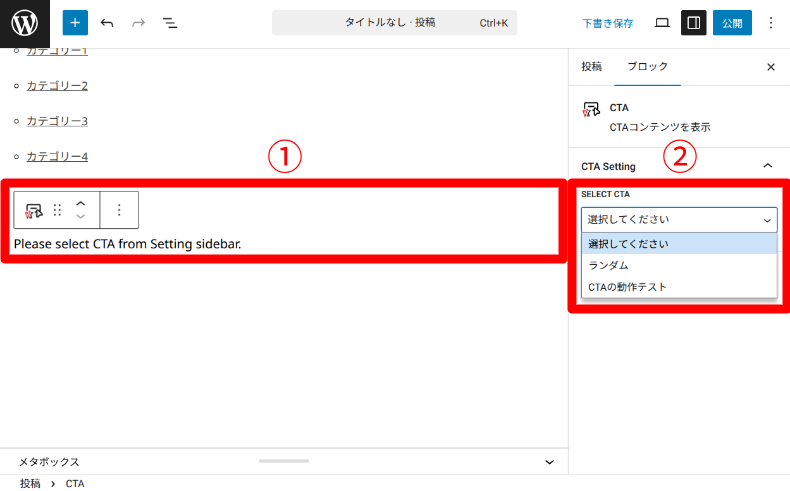The height and width of the screenshot is (491, 790).
Task: Click the block drag handle icon
Action: point(57,210)
